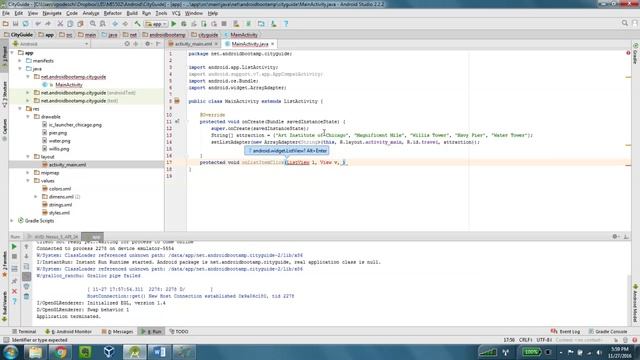This screenshot has height=360, width=640.
Task: Click the Debug app bug icon
Action: 184,24
